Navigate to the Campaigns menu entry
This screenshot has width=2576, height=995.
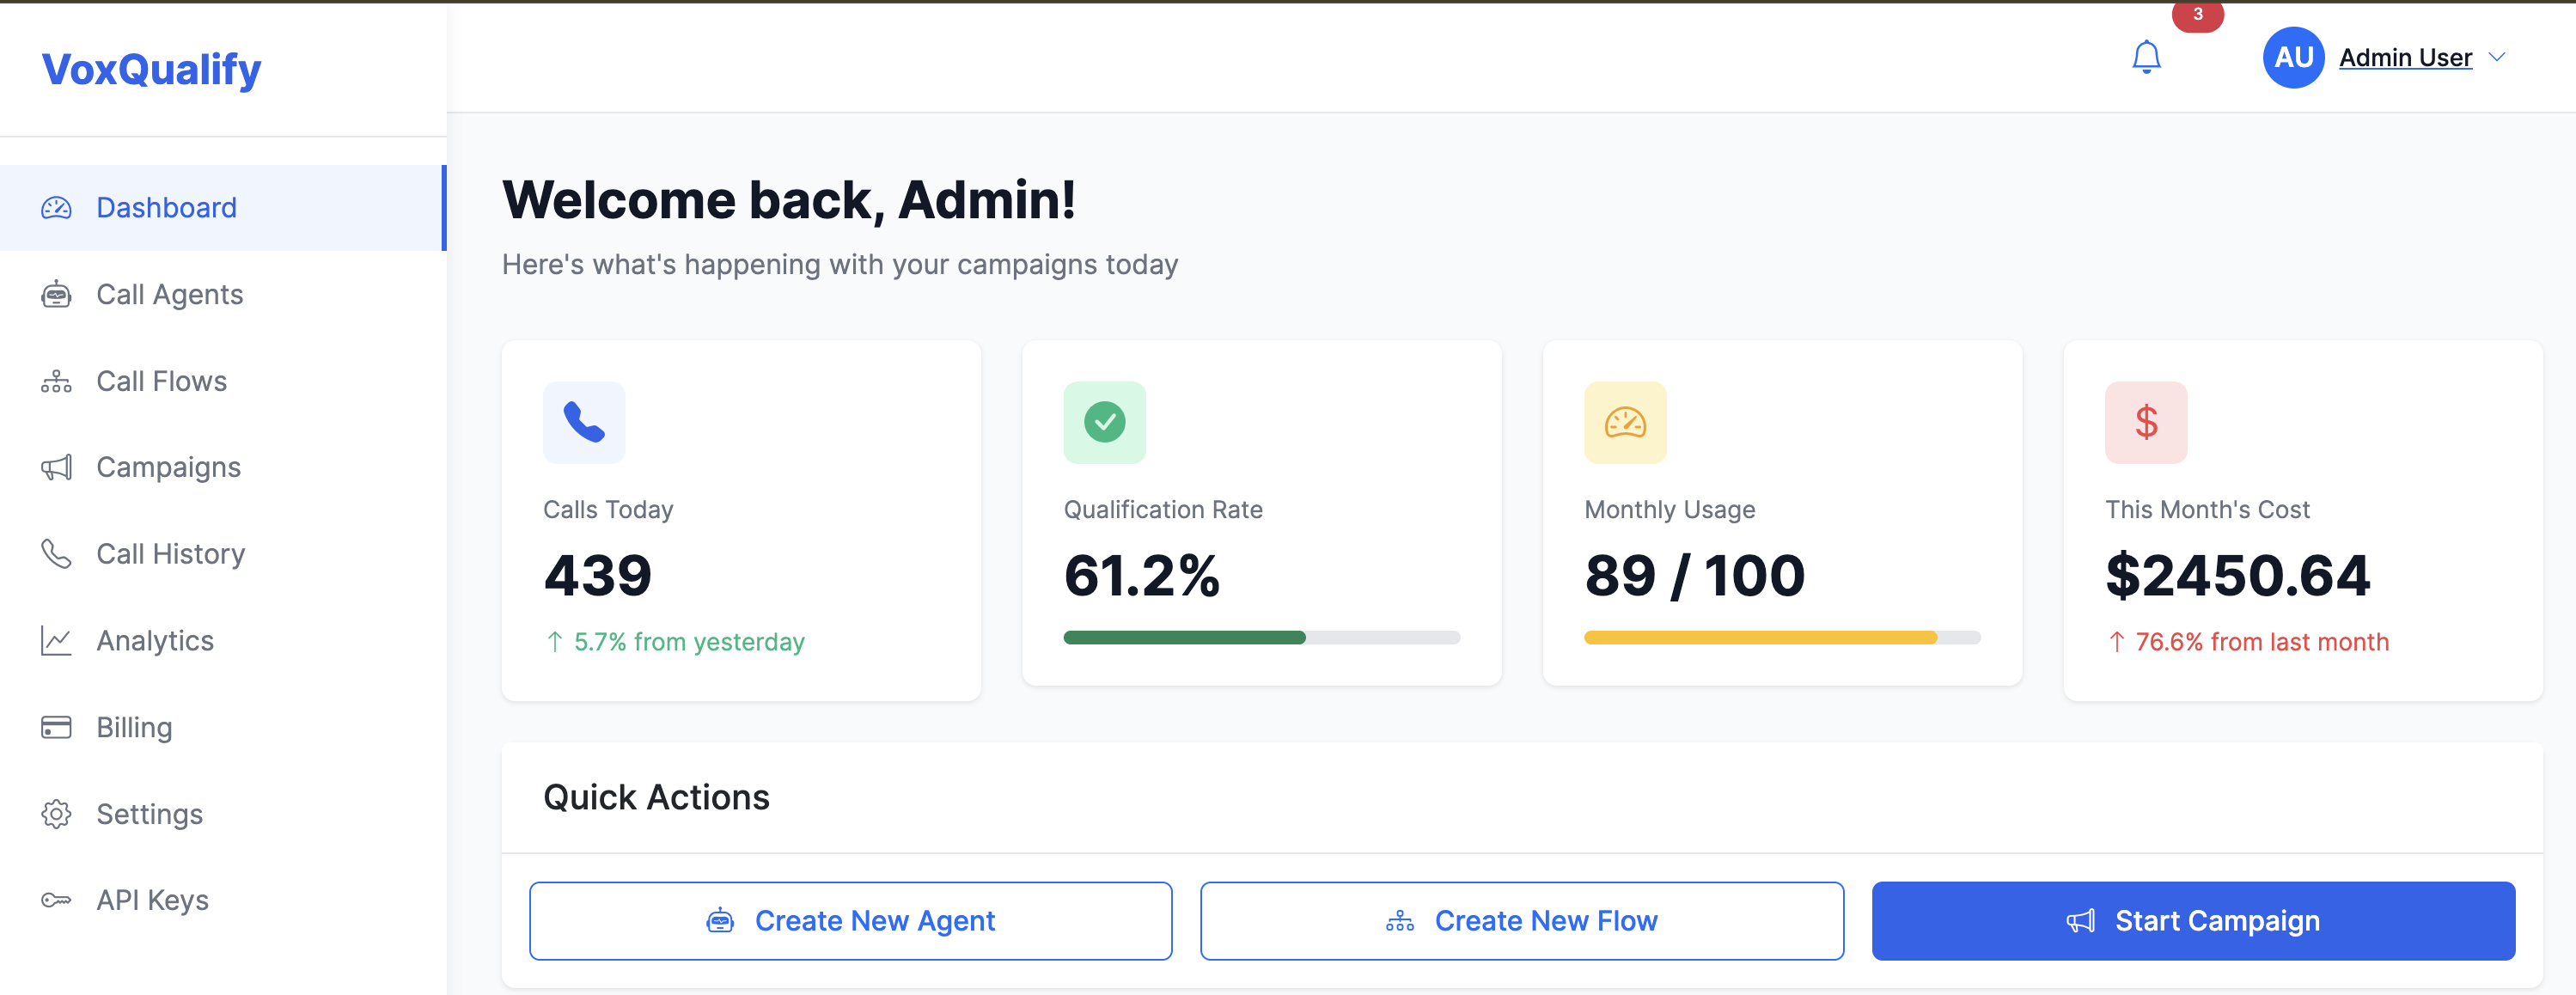[168, 467]
